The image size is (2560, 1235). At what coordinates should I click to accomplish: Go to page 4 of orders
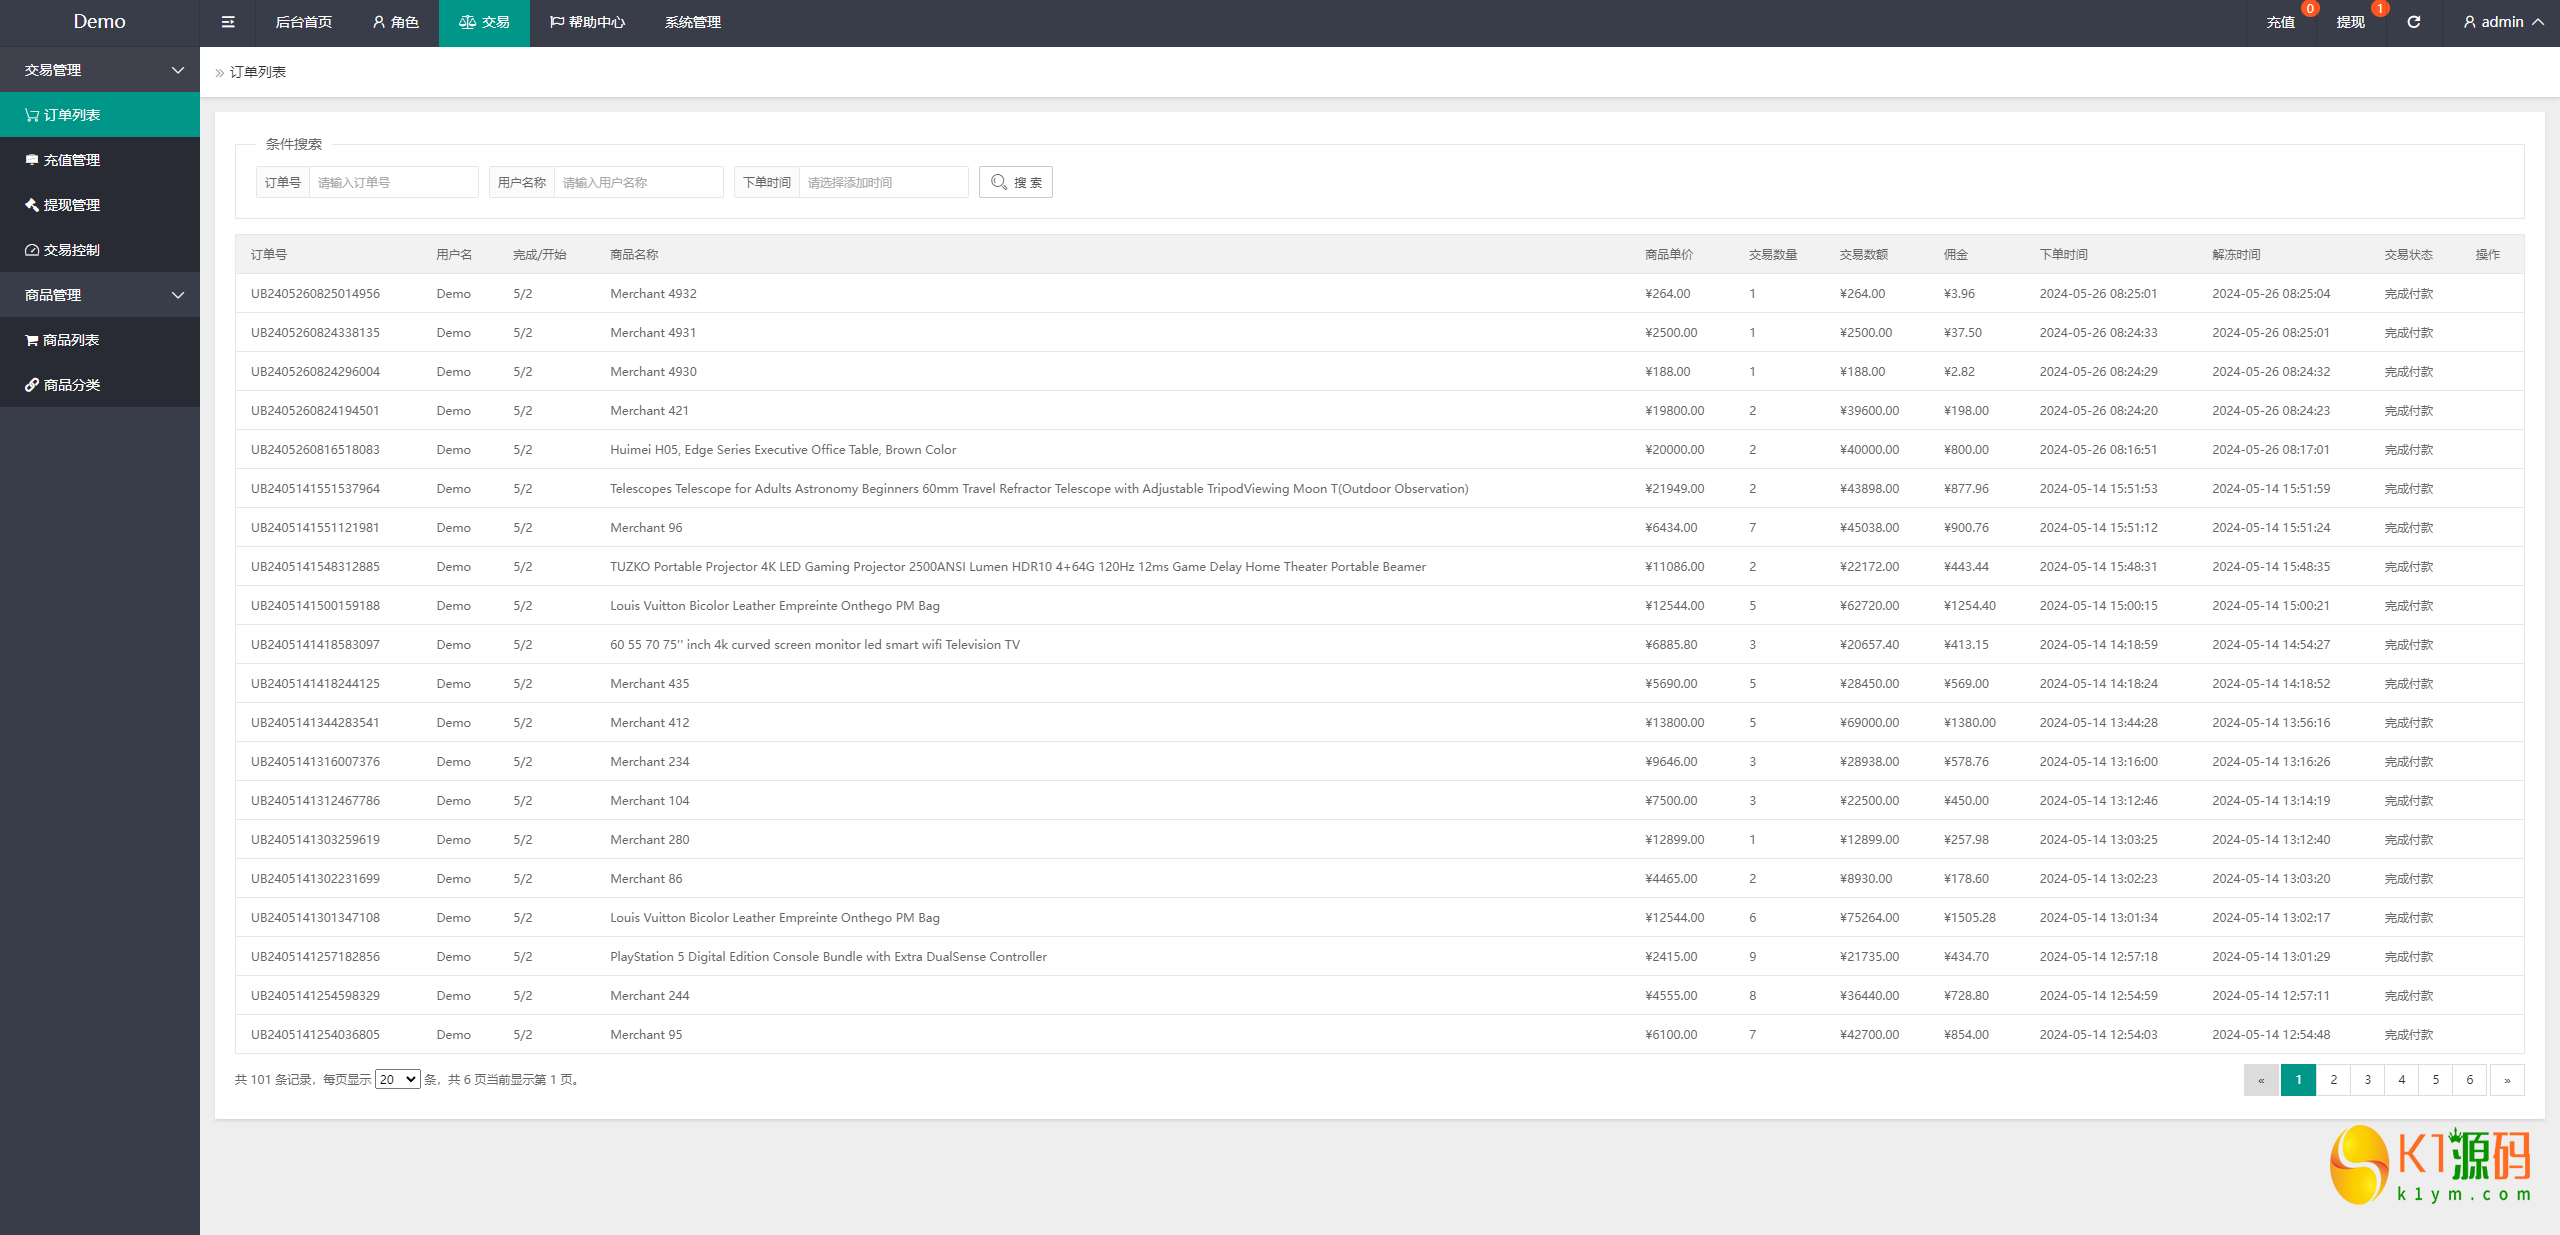click(x=2401, y=1080)
